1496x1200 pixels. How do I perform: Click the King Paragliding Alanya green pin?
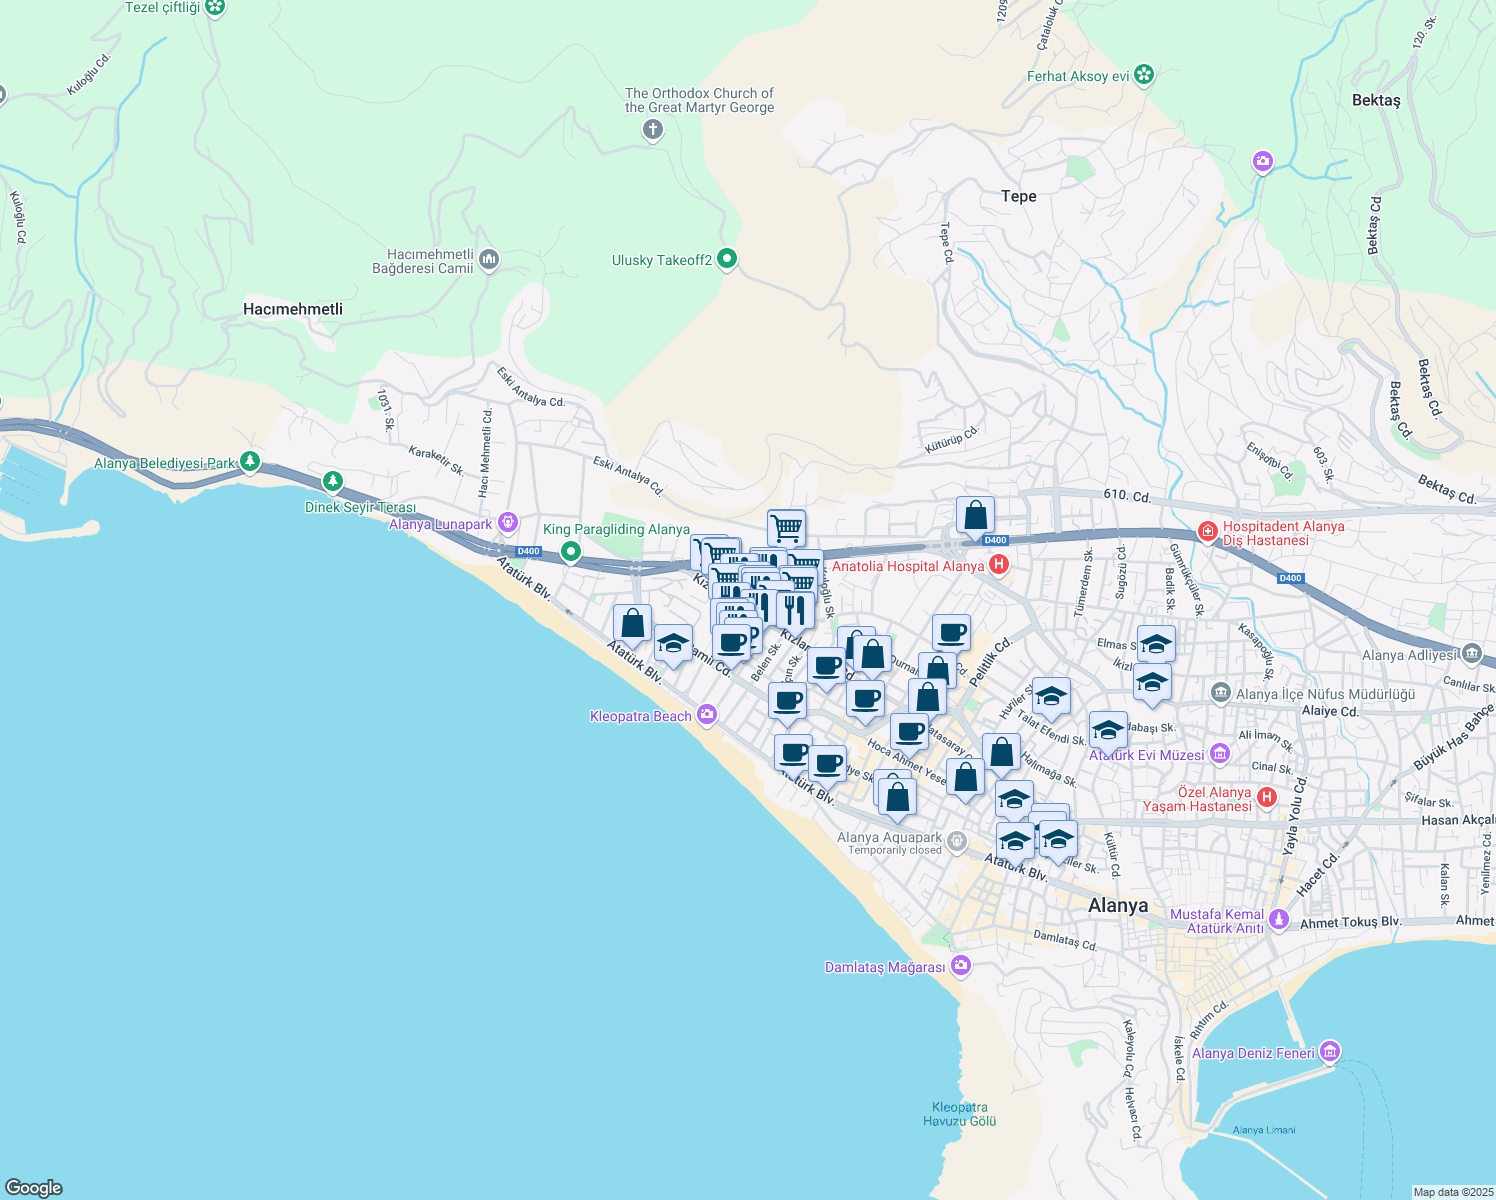571,551
